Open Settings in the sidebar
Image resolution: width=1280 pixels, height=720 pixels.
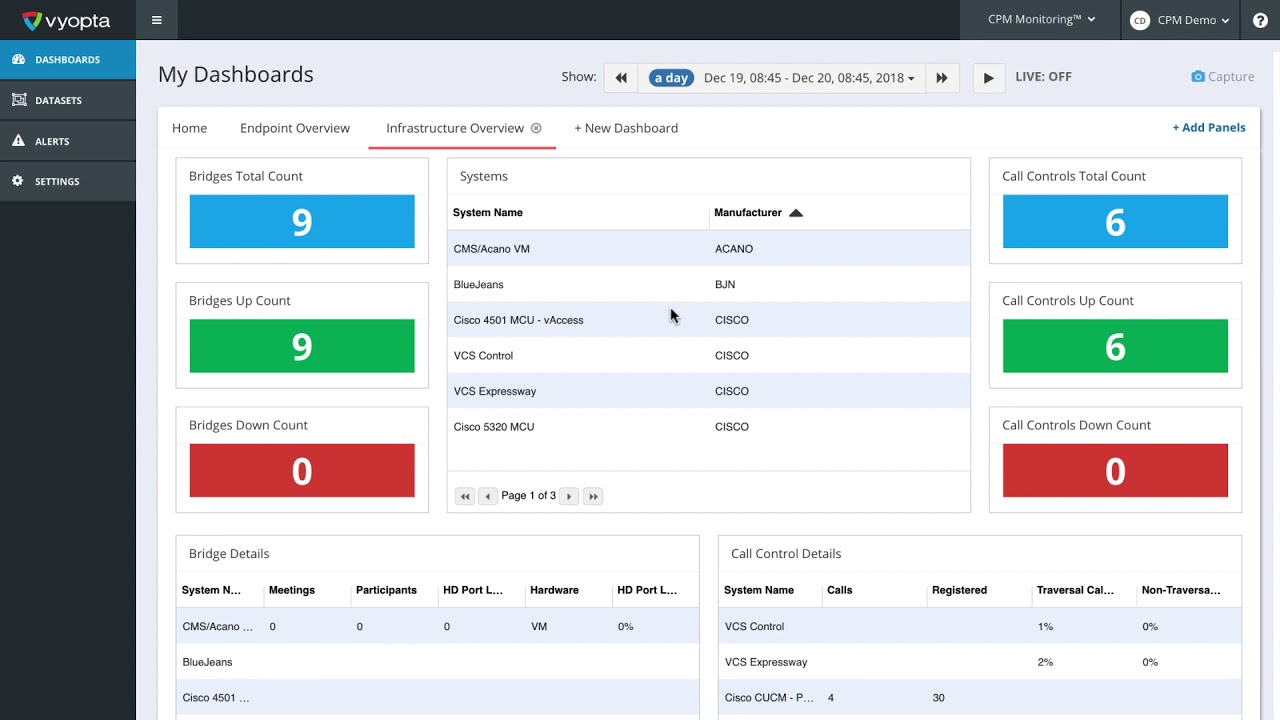[x=68, y=181]
